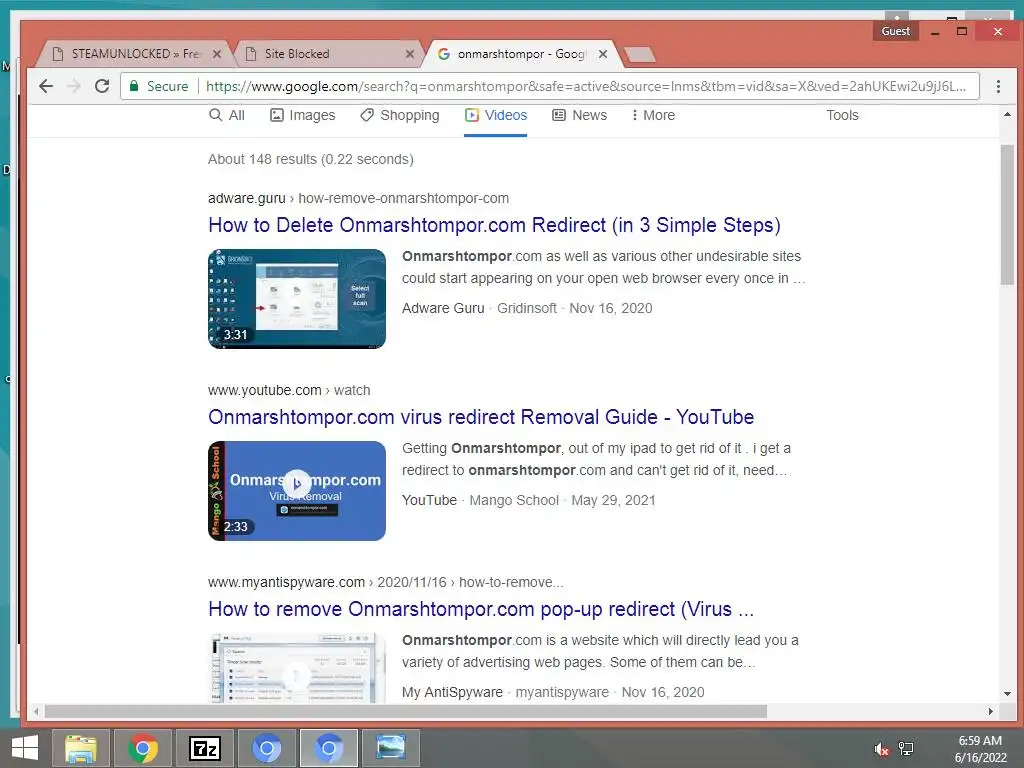Viewport: 1024px width, 768px height.
Task: Open File Explorer from the taskbar
Action: coord(80,748)
